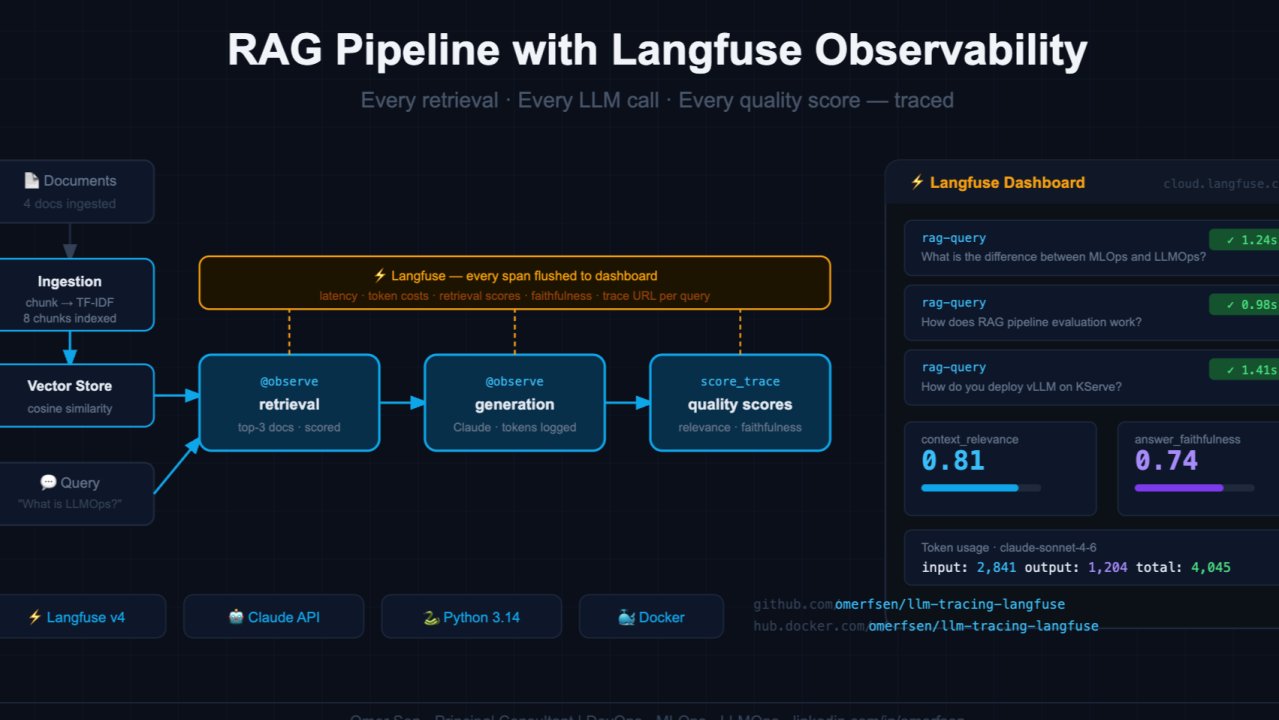Open the cloud.langfuse dashboard URL
Viewport: 1279px width, 720px height.
(1221, 184)
